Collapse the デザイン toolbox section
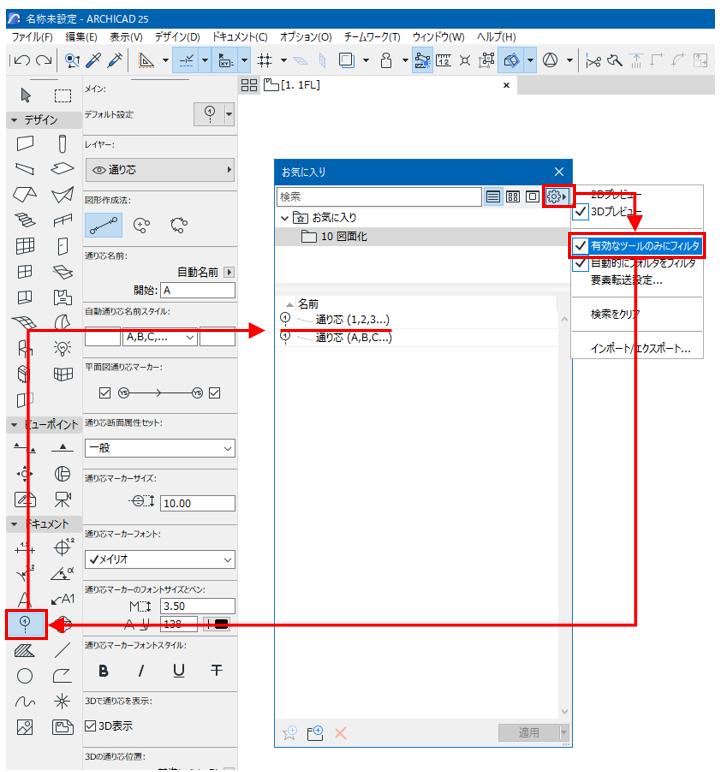 [x=14, y=120]
